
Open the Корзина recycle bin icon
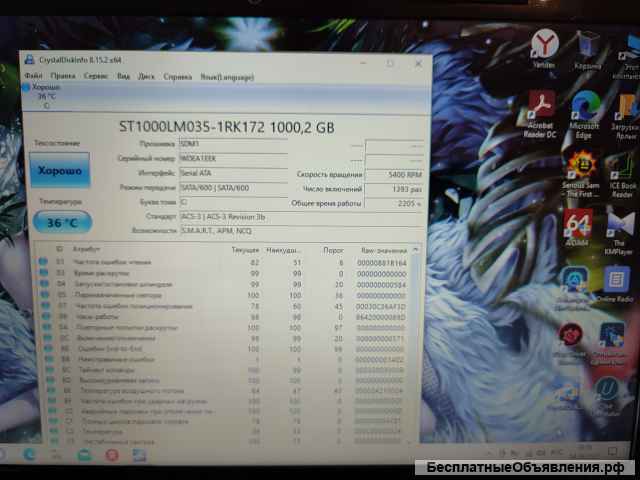coord(588,50)
